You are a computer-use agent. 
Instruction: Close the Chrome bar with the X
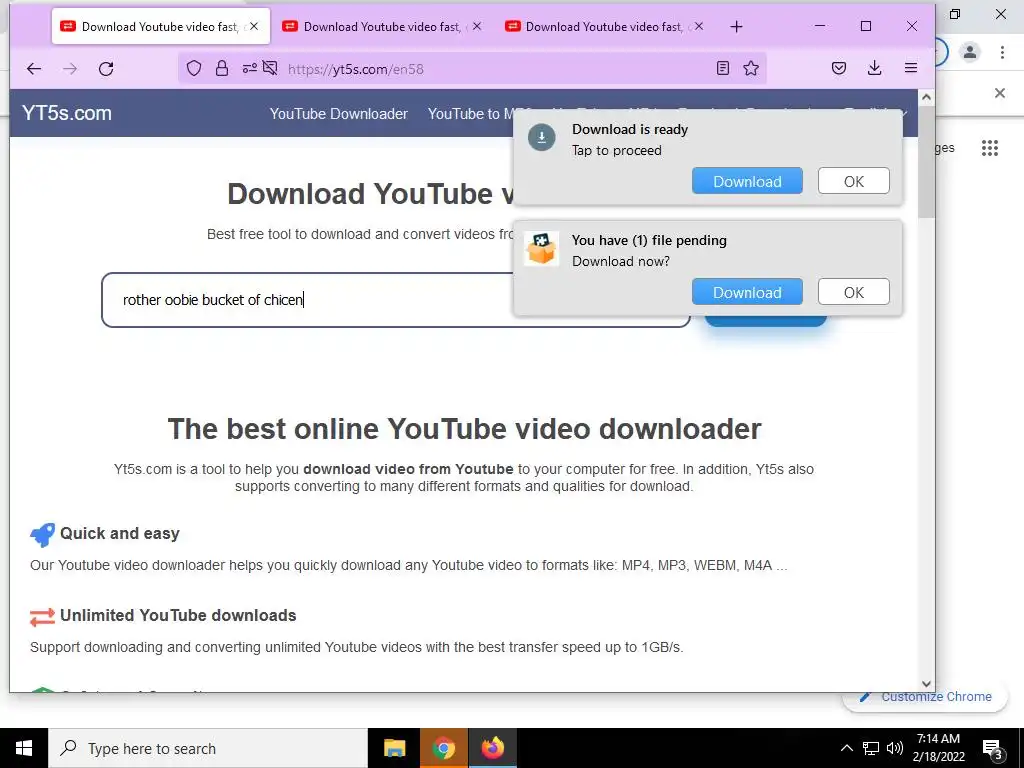[999, 93]
